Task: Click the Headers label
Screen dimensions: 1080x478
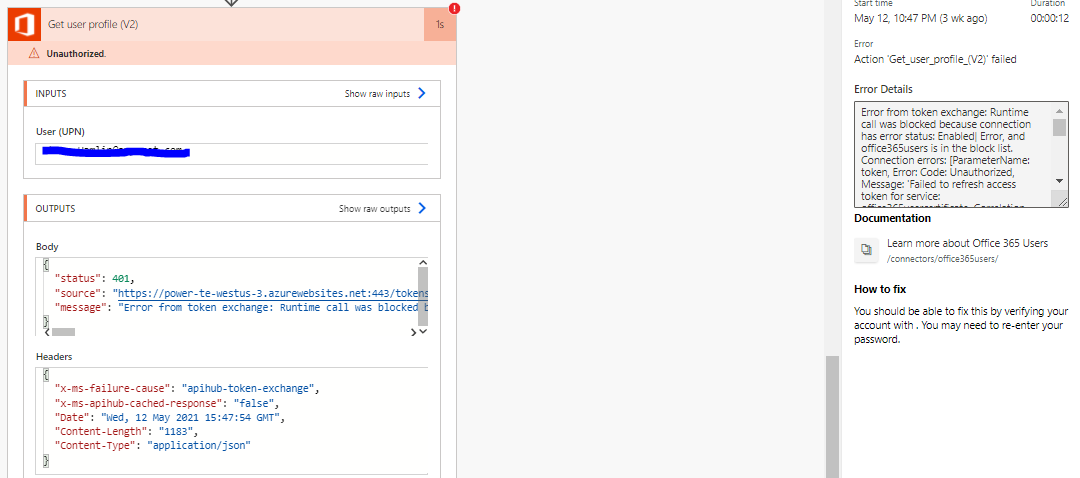Action: pos(54,357)
